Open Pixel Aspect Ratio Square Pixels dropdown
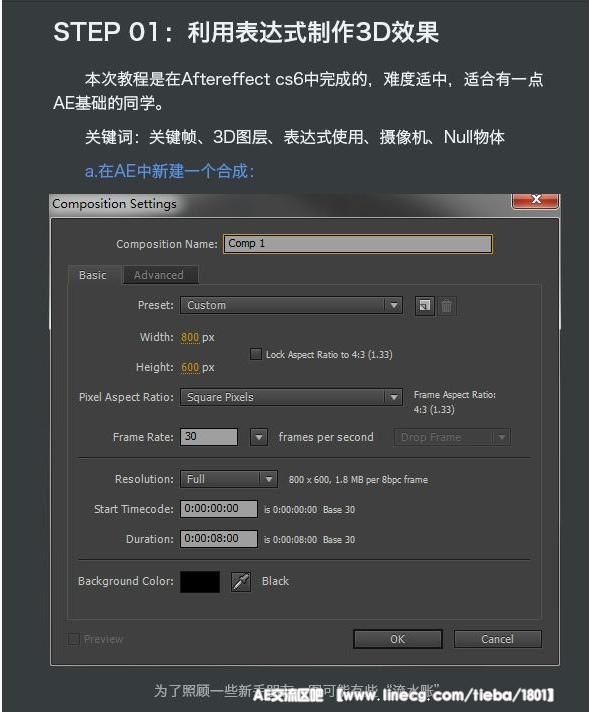This screenshot has width=589, height=712. pyautogui.click(x=291, y=397)
